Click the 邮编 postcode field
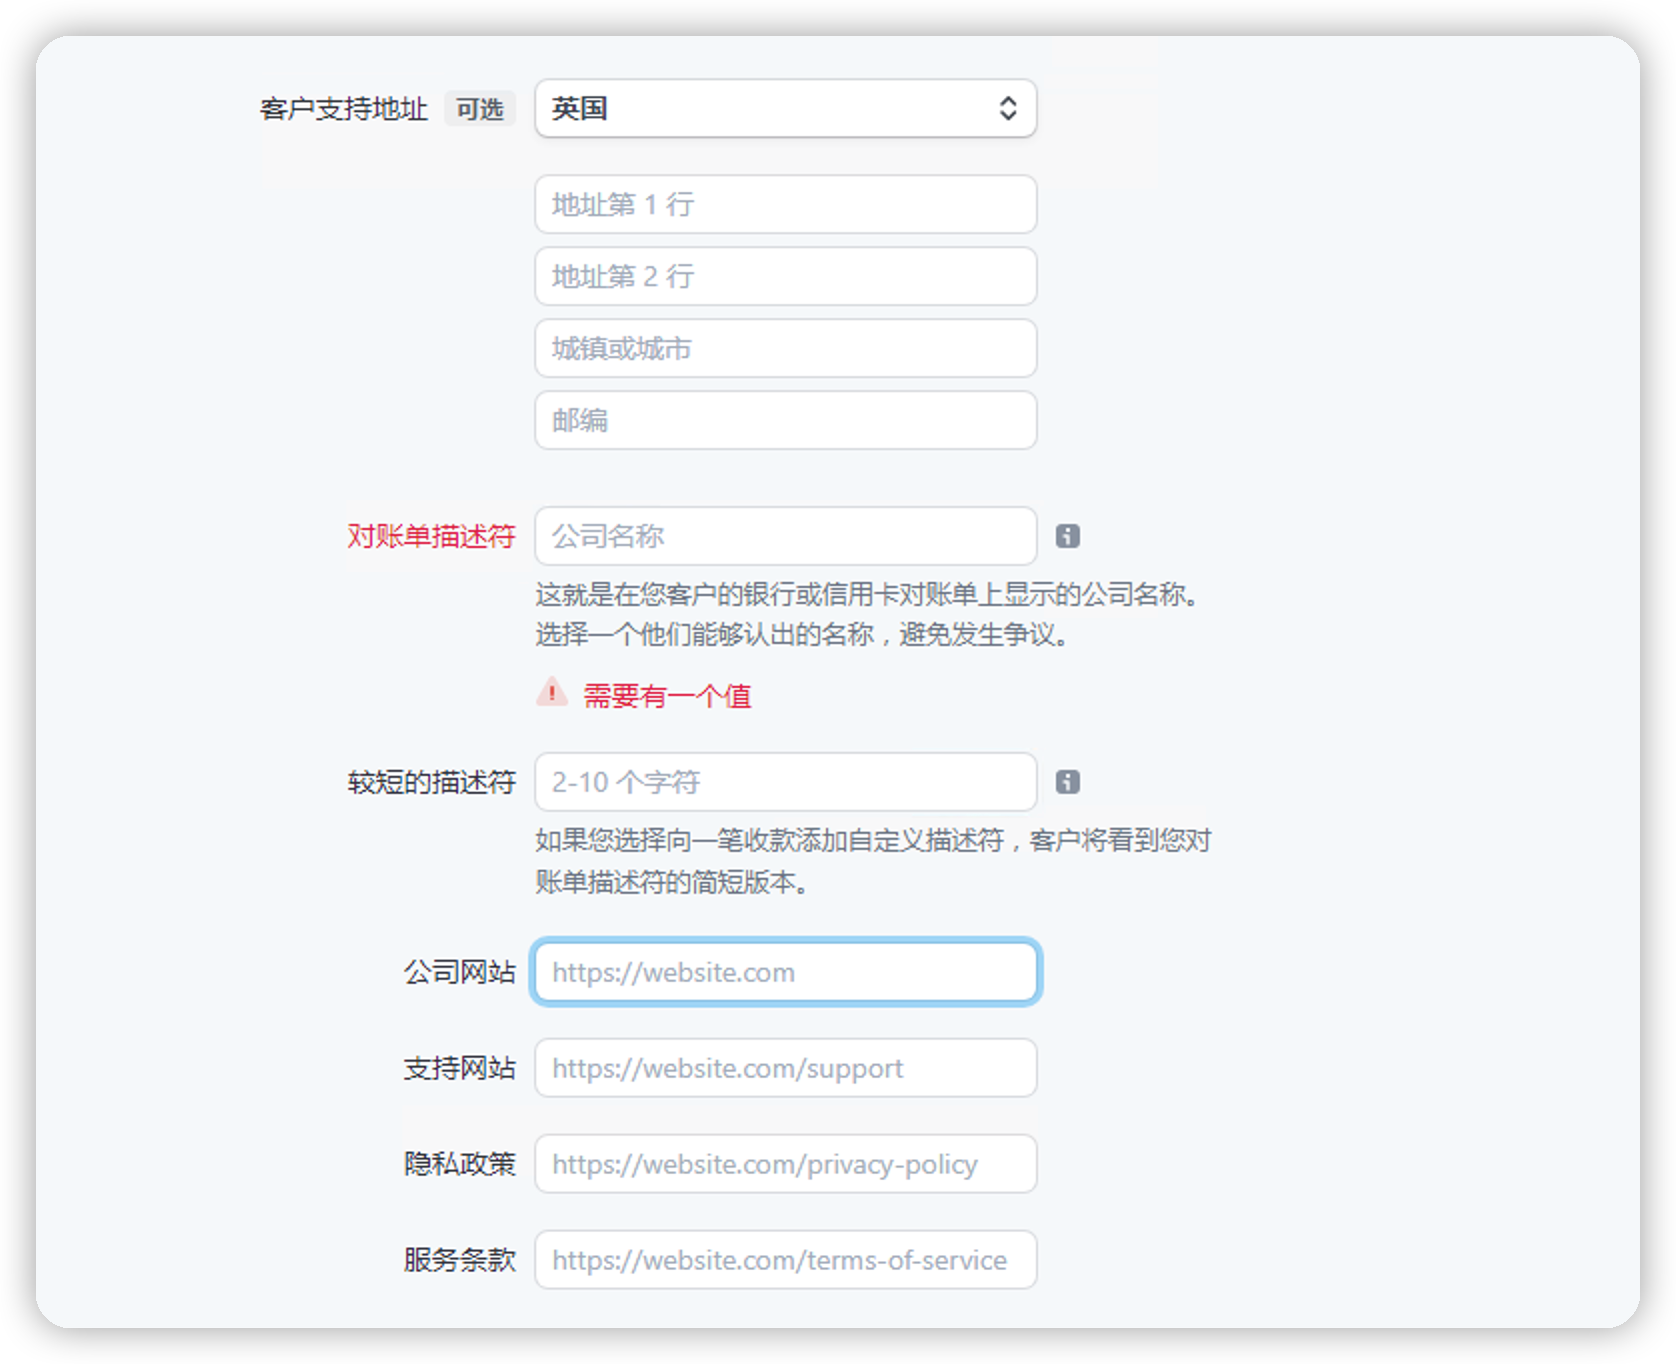The width and height of the screenshot is (1676, 1364). (x=785, y=421)
